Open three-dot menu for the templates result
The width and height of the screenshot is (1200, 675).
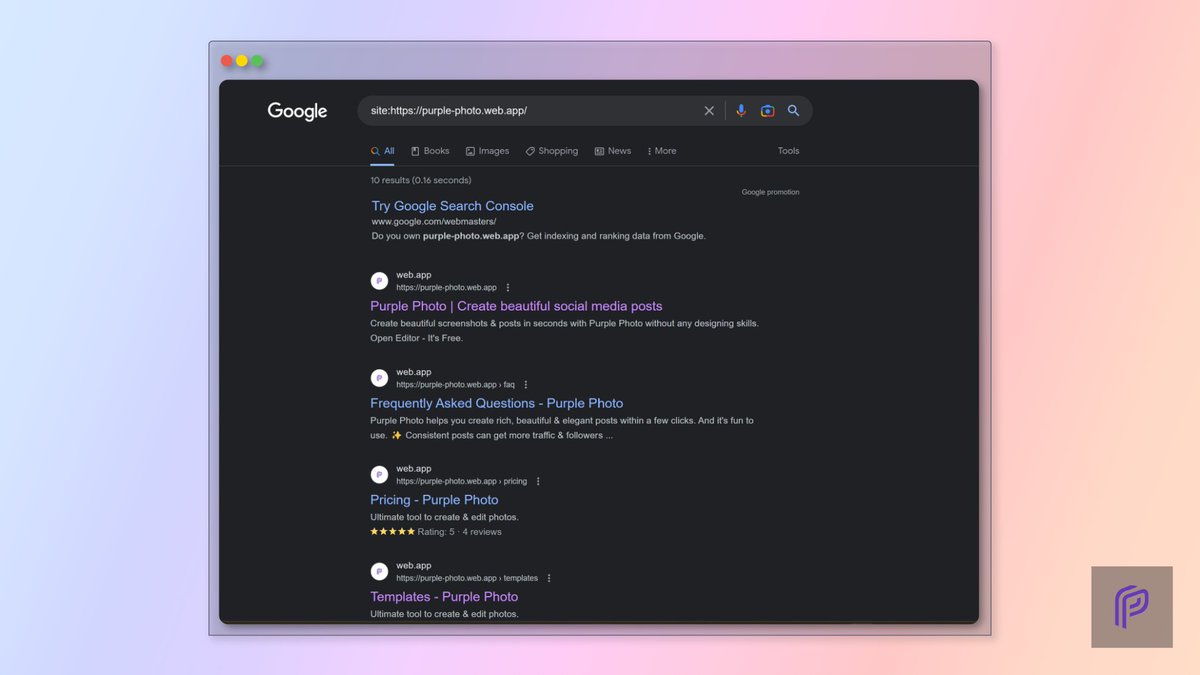549,578
